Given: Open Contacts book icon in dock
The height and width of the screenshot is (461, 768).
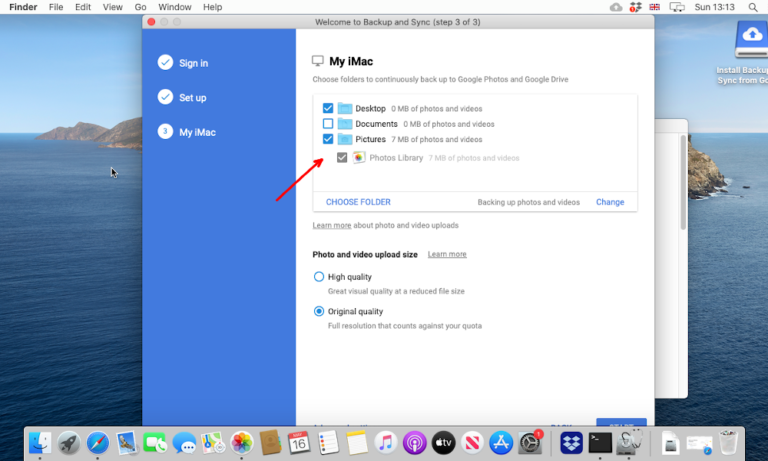Looking at the screenshot, I should click(270, 443).
